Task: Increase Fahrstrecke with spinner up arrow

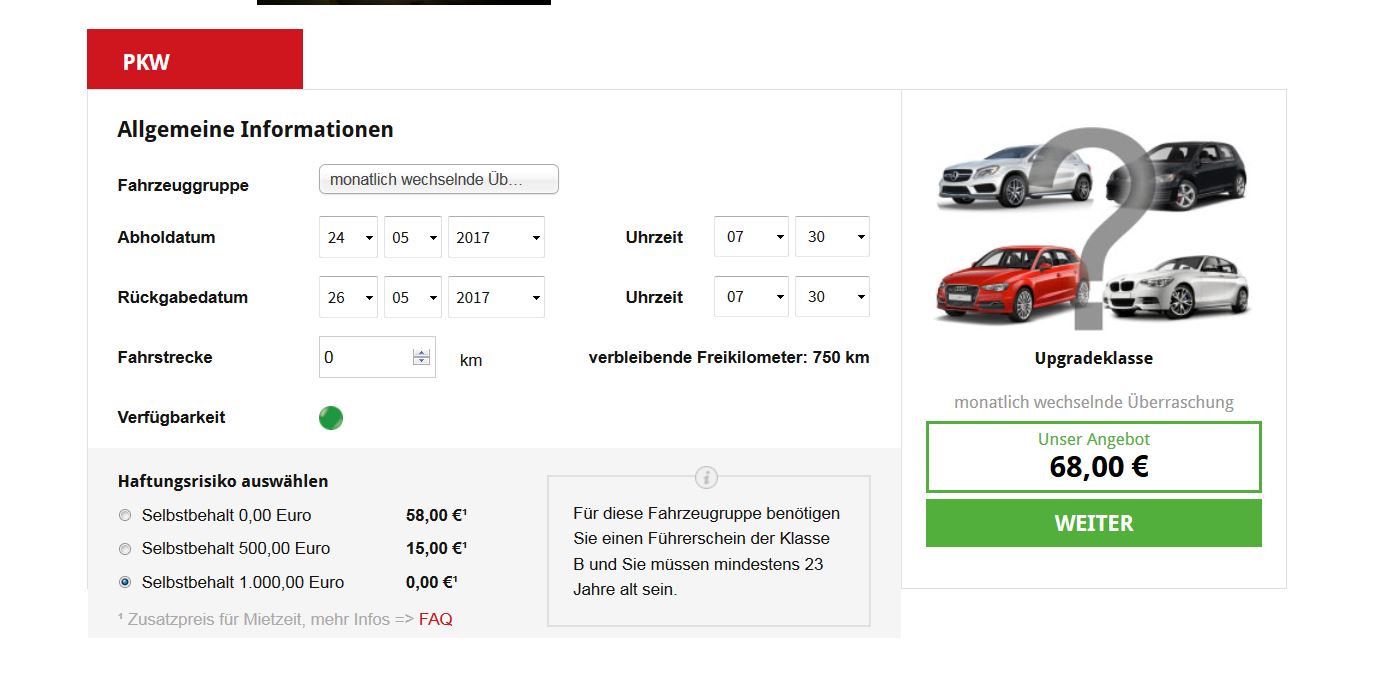Action: pyautogui.click(x=421, y=352)
